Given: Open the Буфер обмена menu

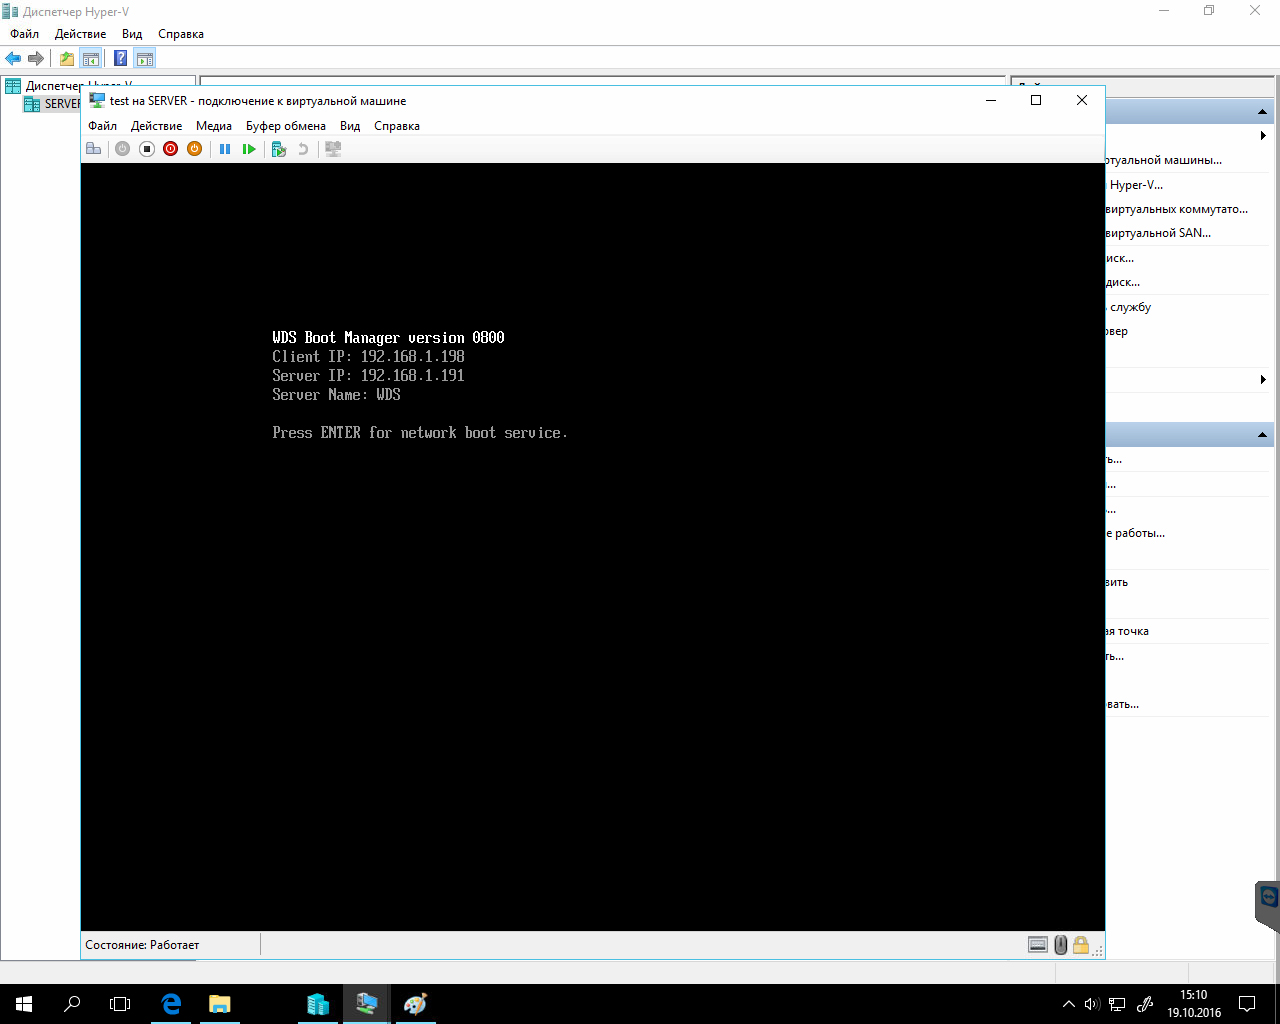Looking at the screenshot, I should click(286, 126).
